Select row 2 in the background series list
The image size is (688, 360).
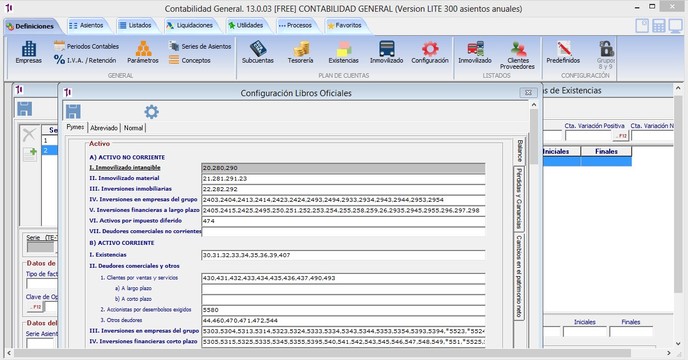point(50,151)
